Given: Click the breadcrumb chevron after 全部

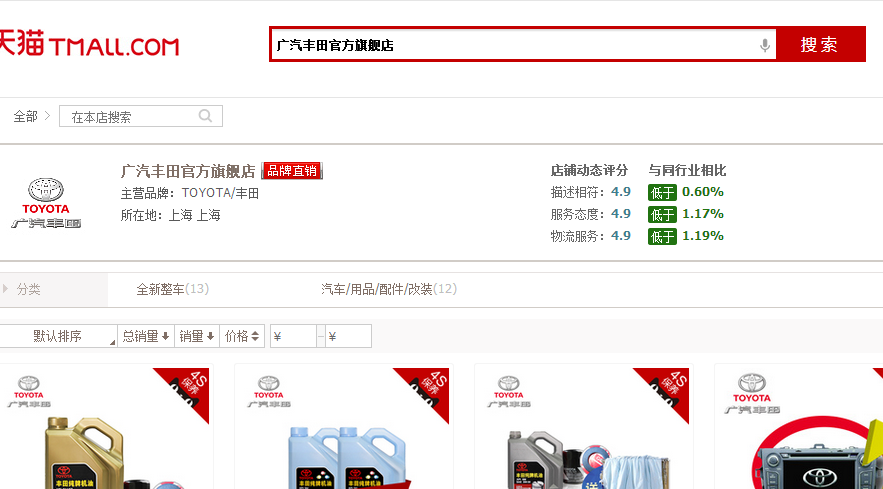Looking at the screenshot, I should pyautogui.click(x=47, y=115).
